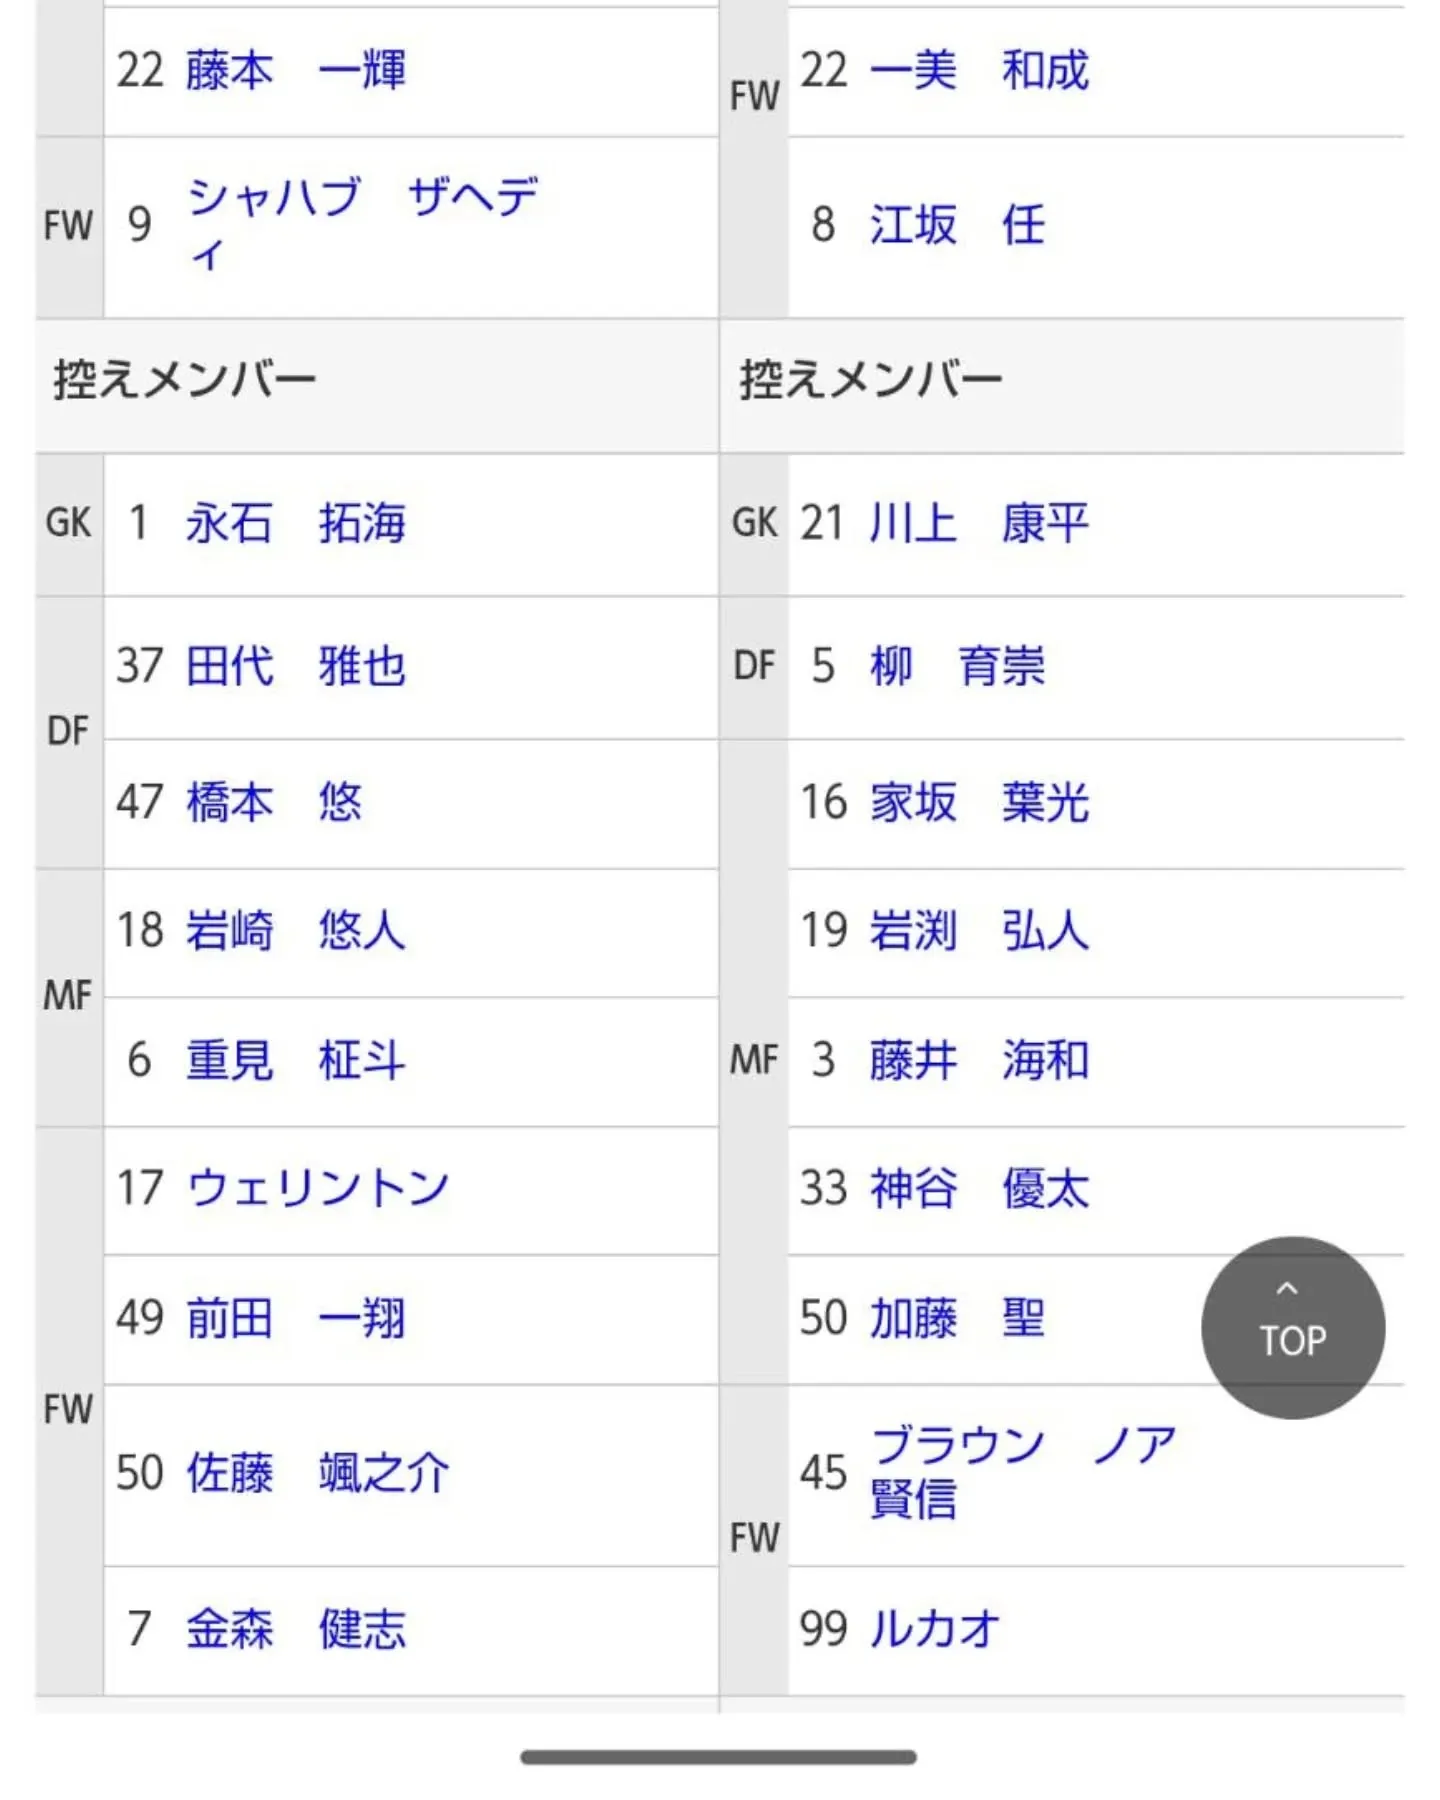1440x1800 pixels.
Task: Select 家坂 葉光 from substitutes
Action: [x=979, y=802]
